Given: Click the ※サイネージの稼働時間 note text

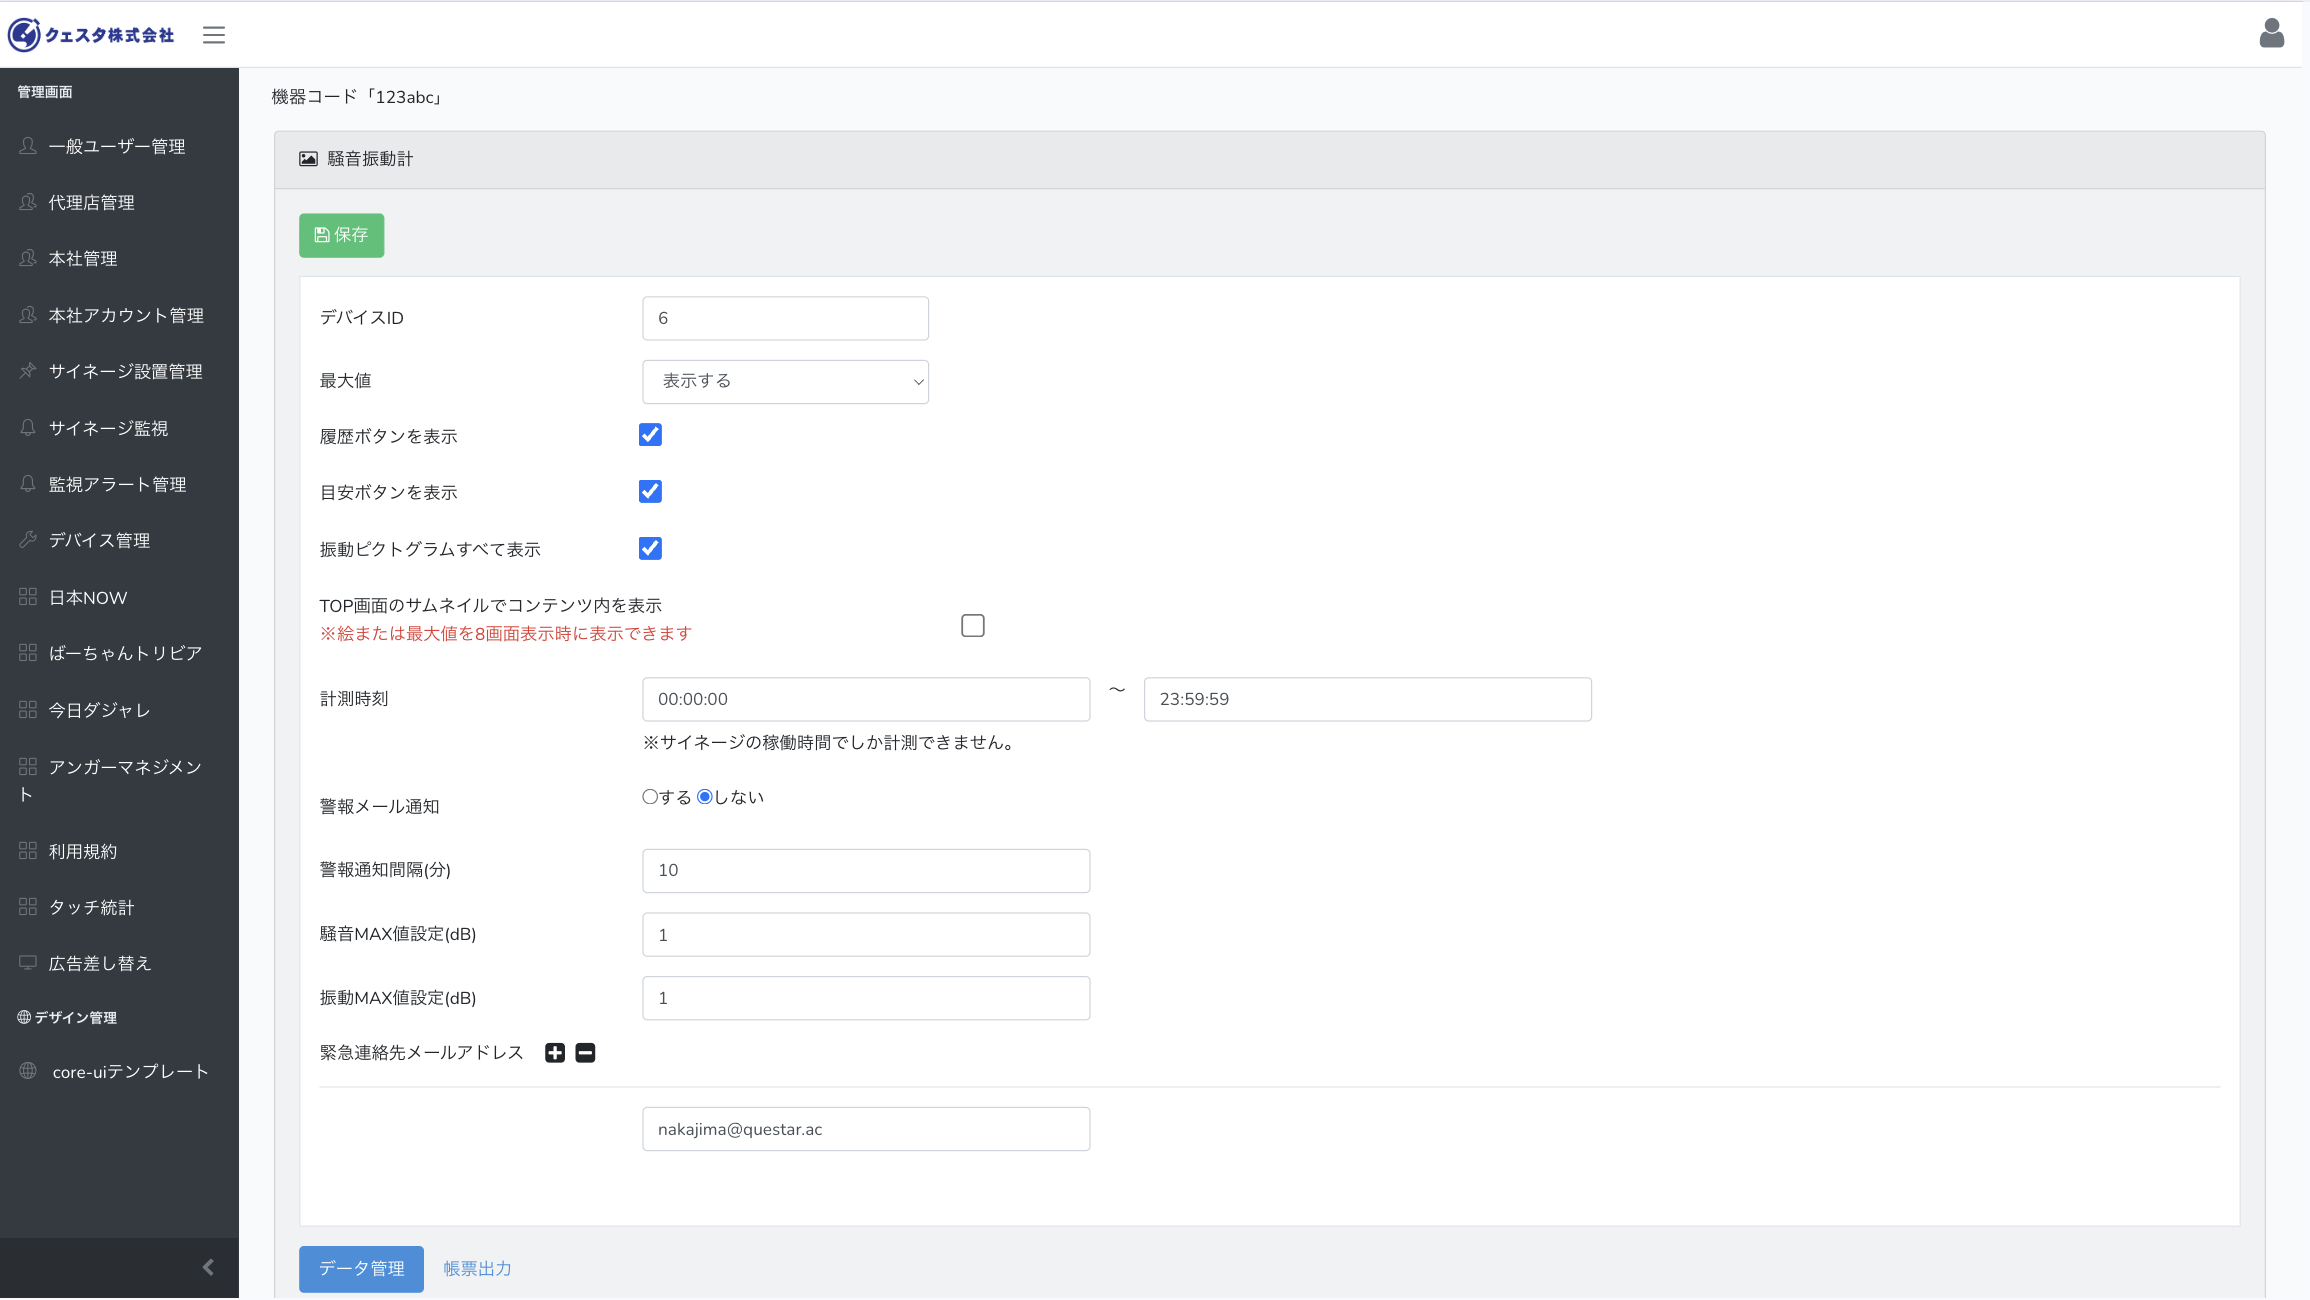Looking at the screenshot, I should tap(830, 743).
